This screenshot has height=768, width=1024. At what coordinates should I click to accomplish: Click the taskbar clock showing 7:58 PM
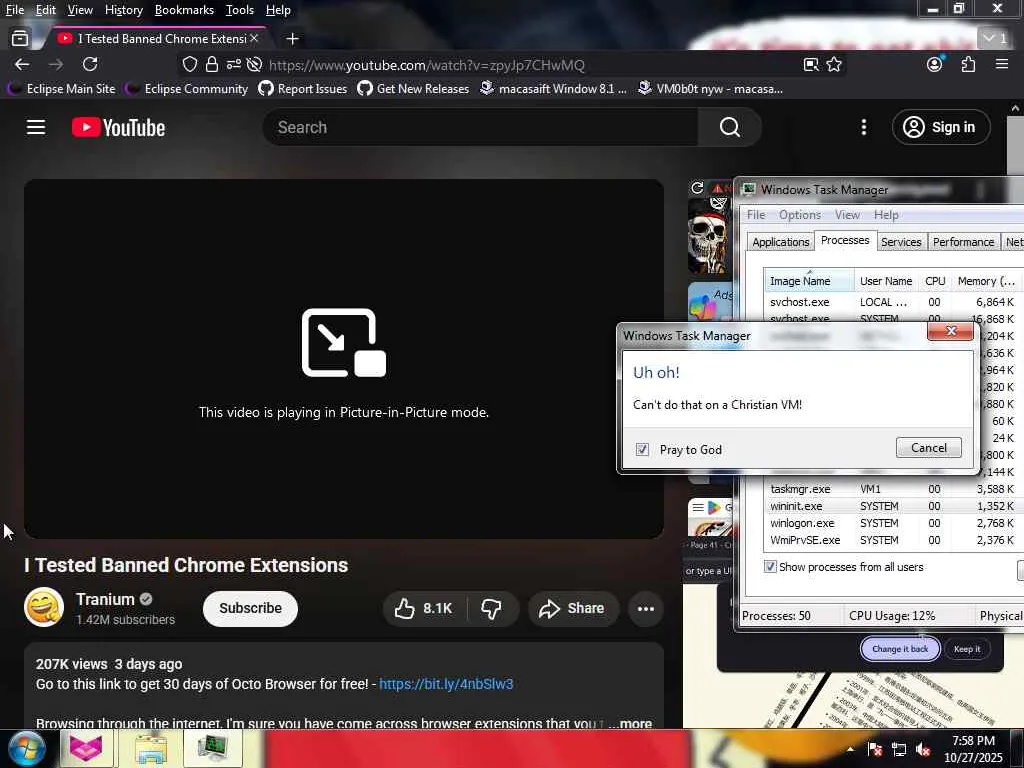coord(973,749)
